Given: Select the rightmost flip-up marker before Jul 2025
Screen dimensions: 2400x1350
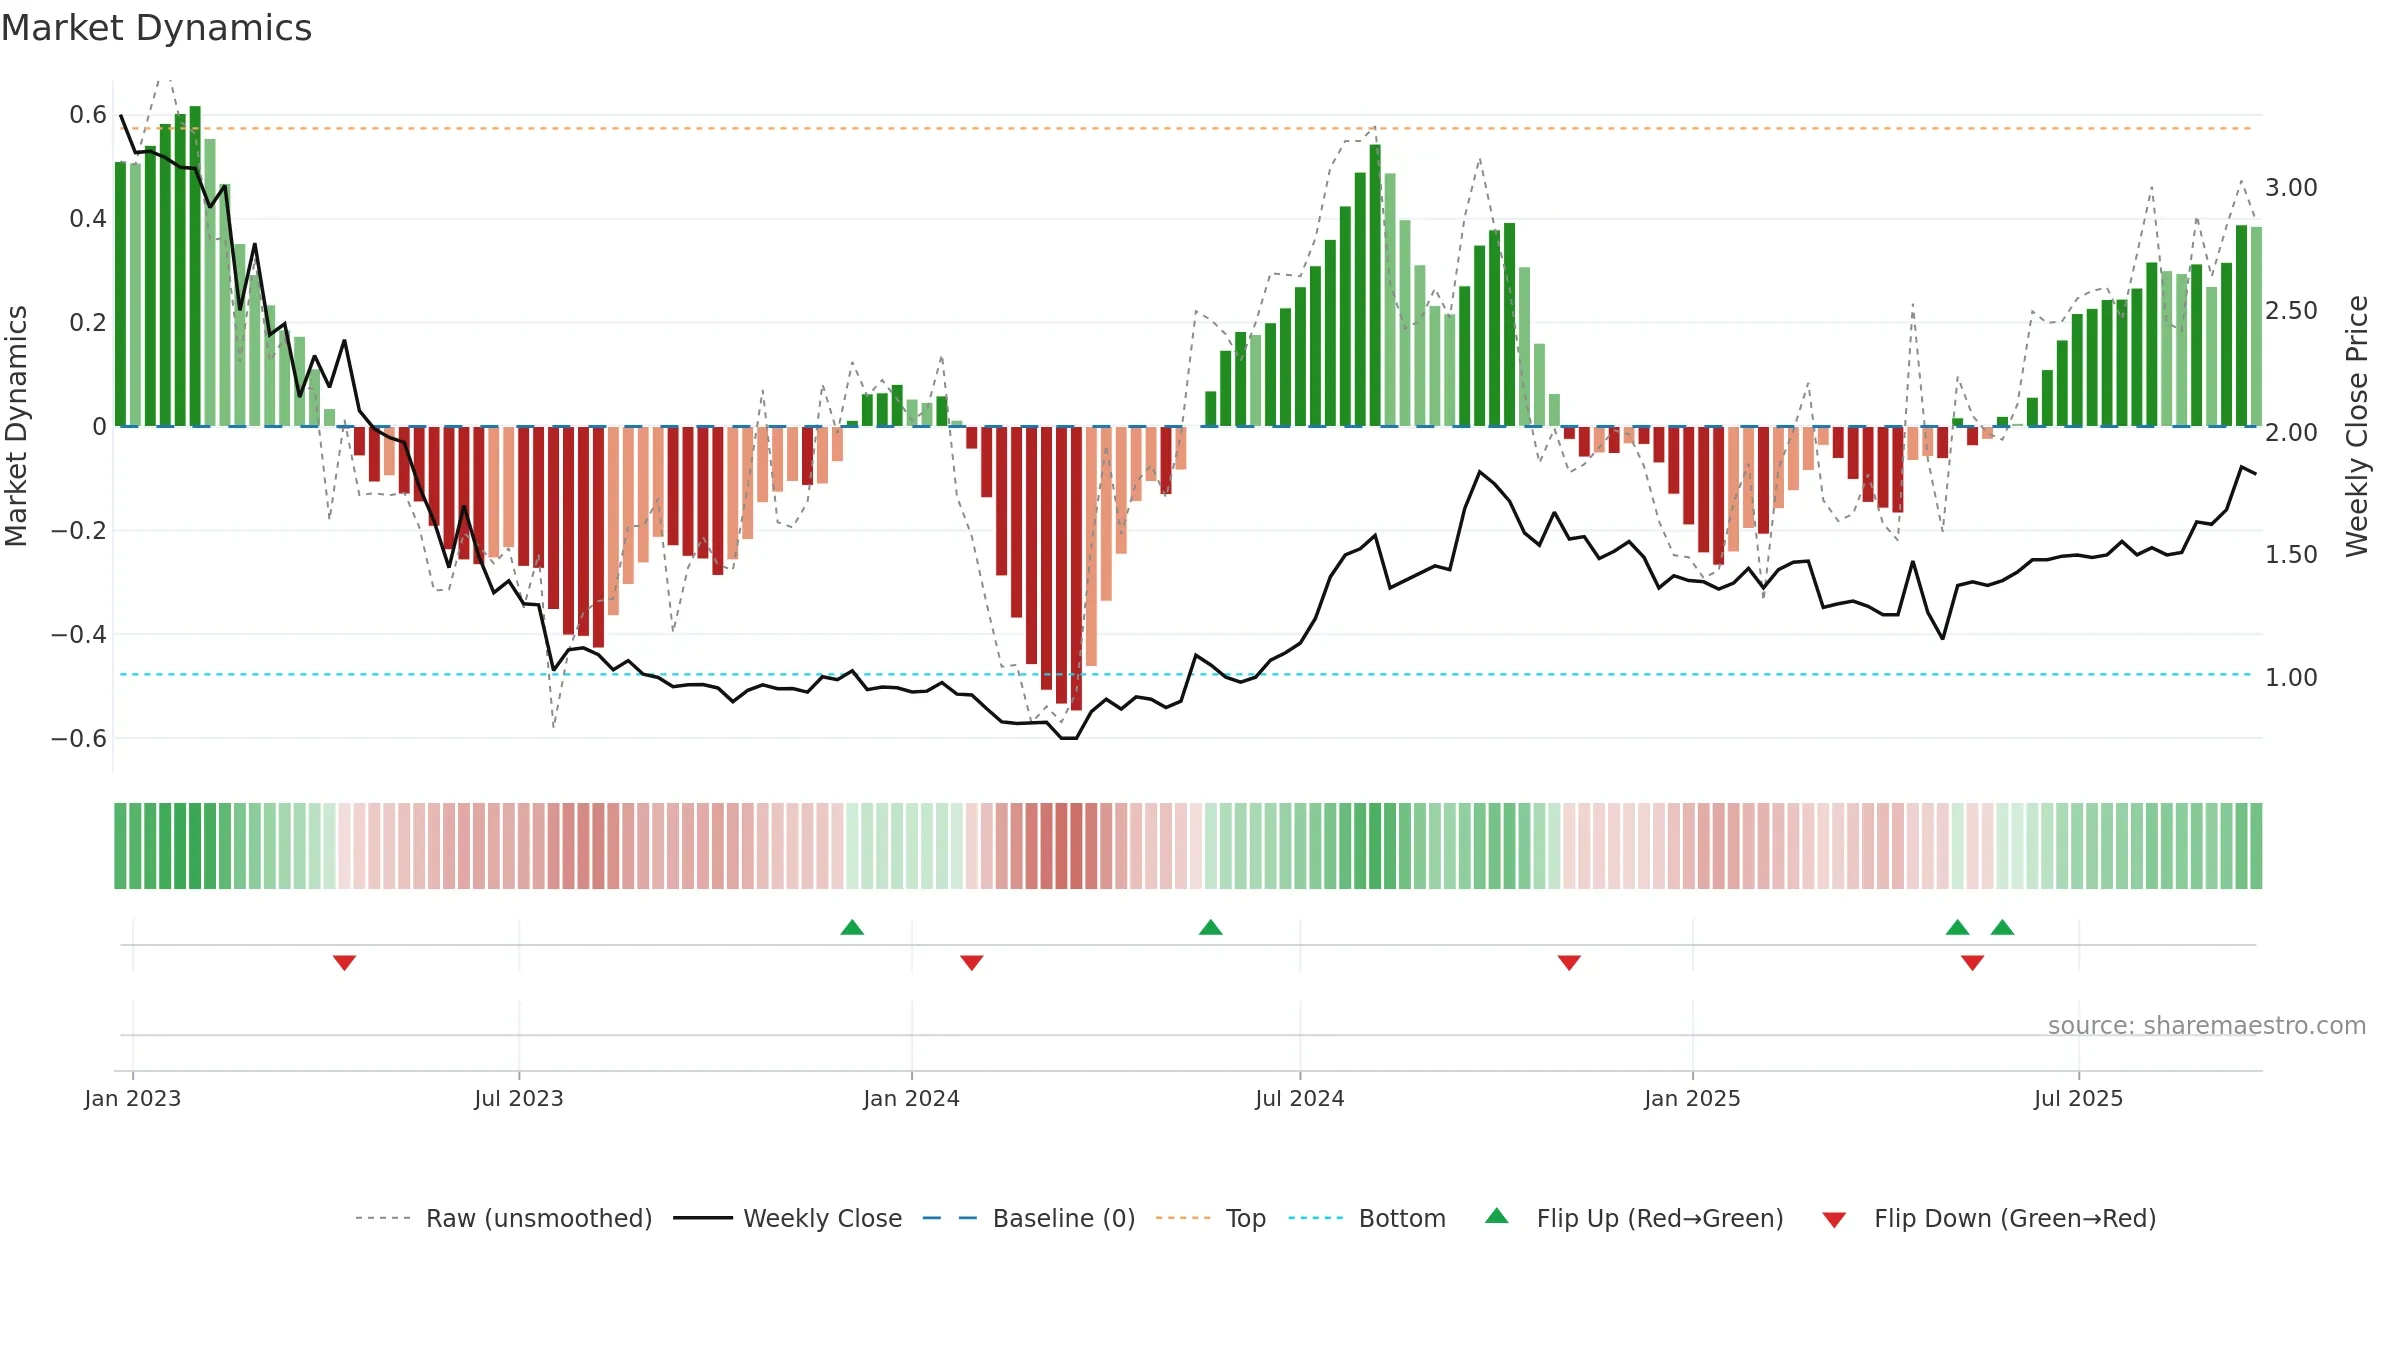Looking at the screenshot, I should [2002, 927].
